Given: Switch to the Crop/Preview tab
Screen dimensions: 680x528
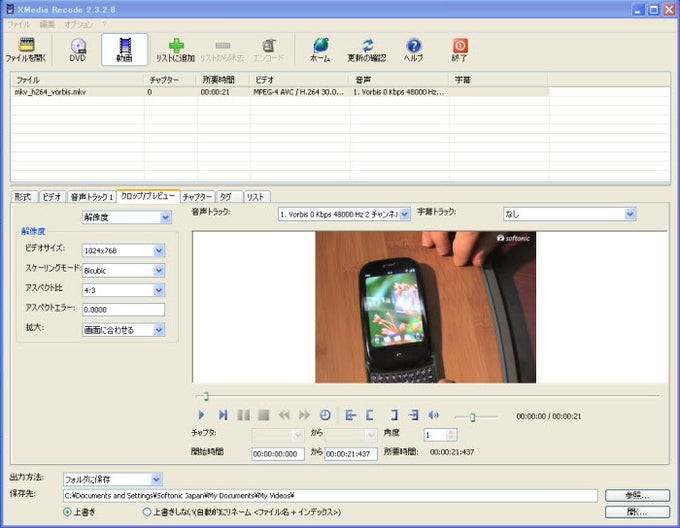Looking at the screenshot, I should click(147, 196).
